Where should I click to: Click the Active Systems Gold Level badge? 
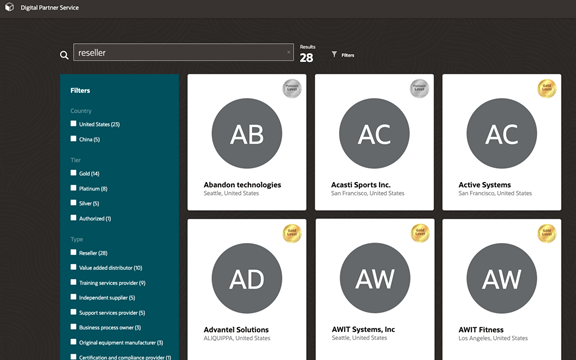click(x=547, y=89)
